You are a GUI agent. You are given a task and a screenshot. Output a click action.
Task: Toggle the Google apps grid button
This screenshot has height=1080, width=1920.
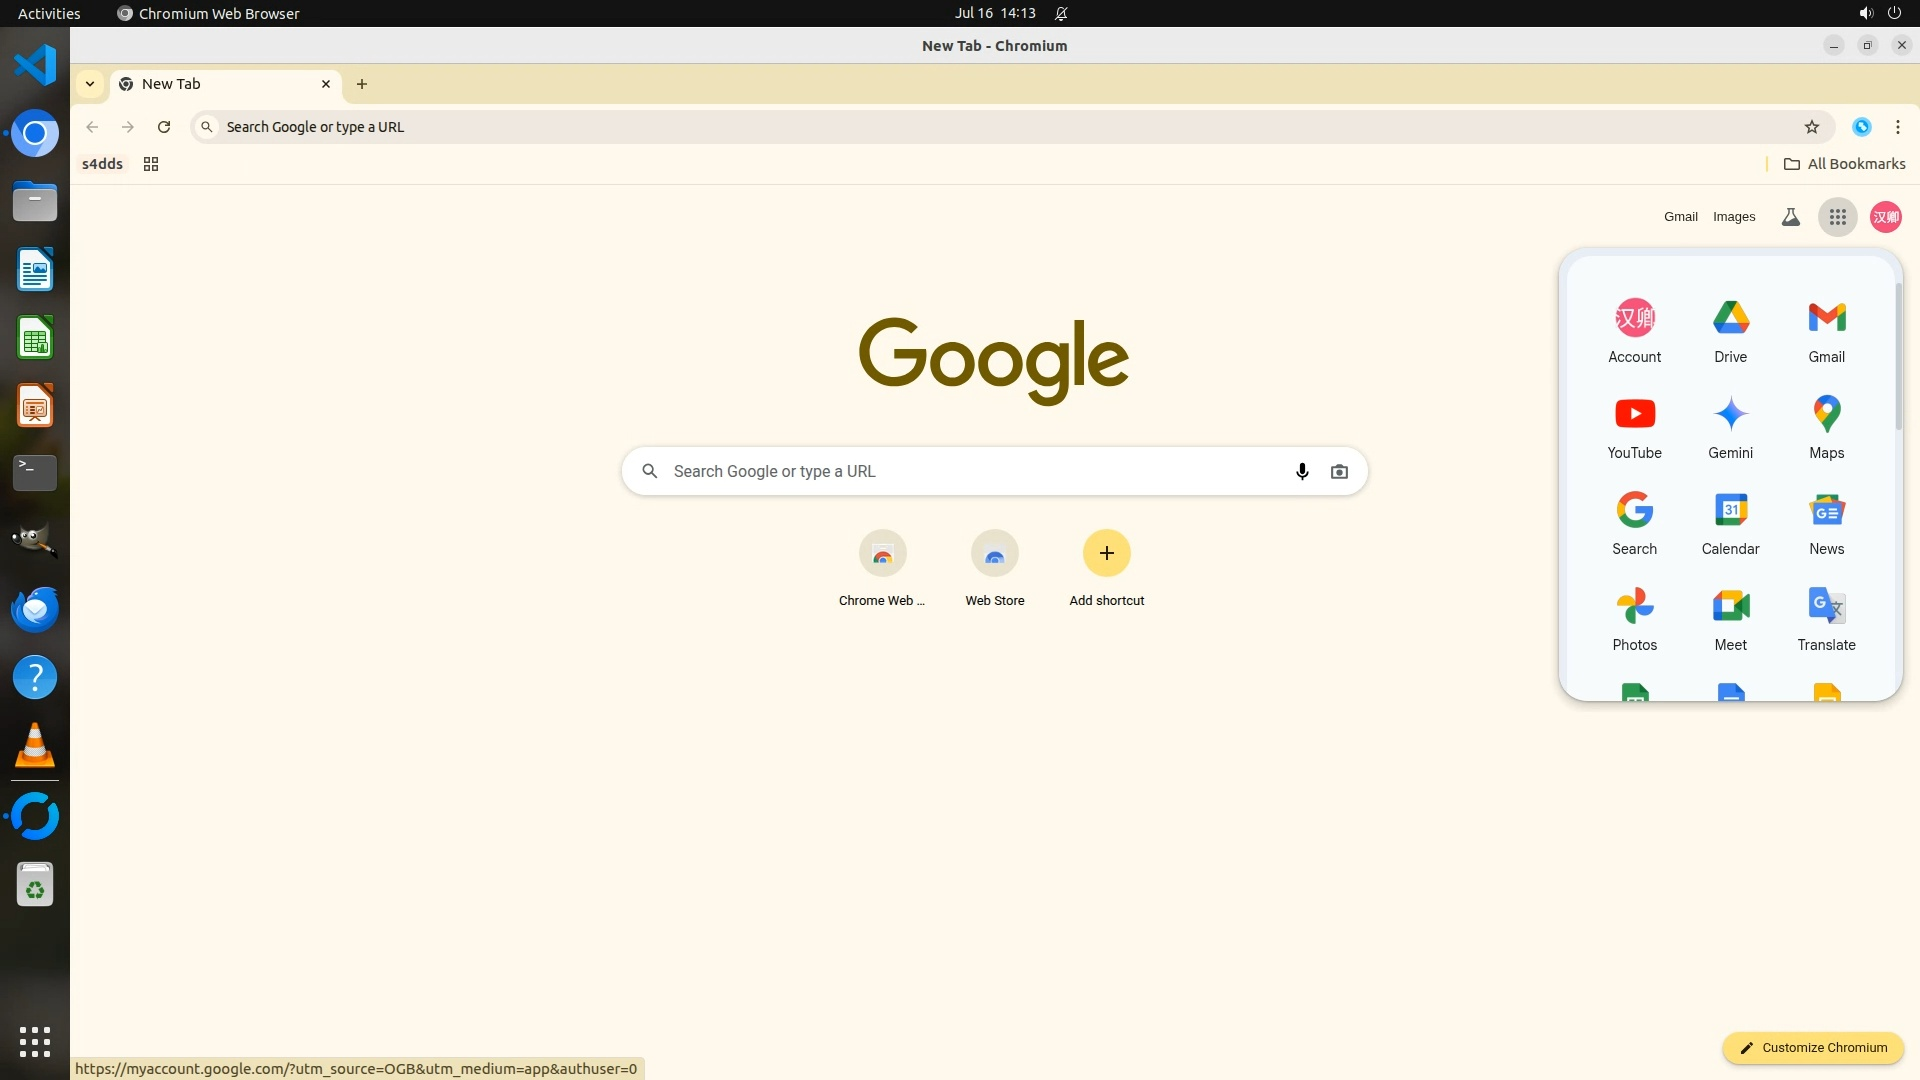pos(1837,217)
